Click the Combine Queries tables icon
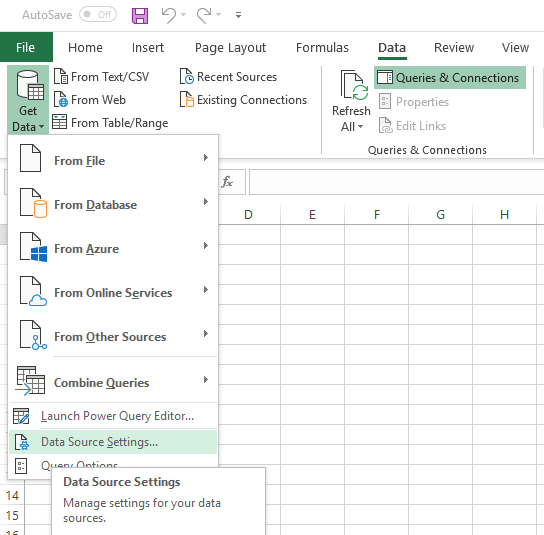The width and height of the screenshot is (544, 535). 31,381
